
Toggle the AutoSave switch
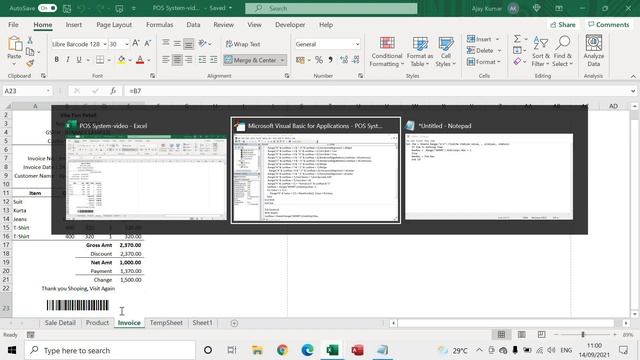47,8
